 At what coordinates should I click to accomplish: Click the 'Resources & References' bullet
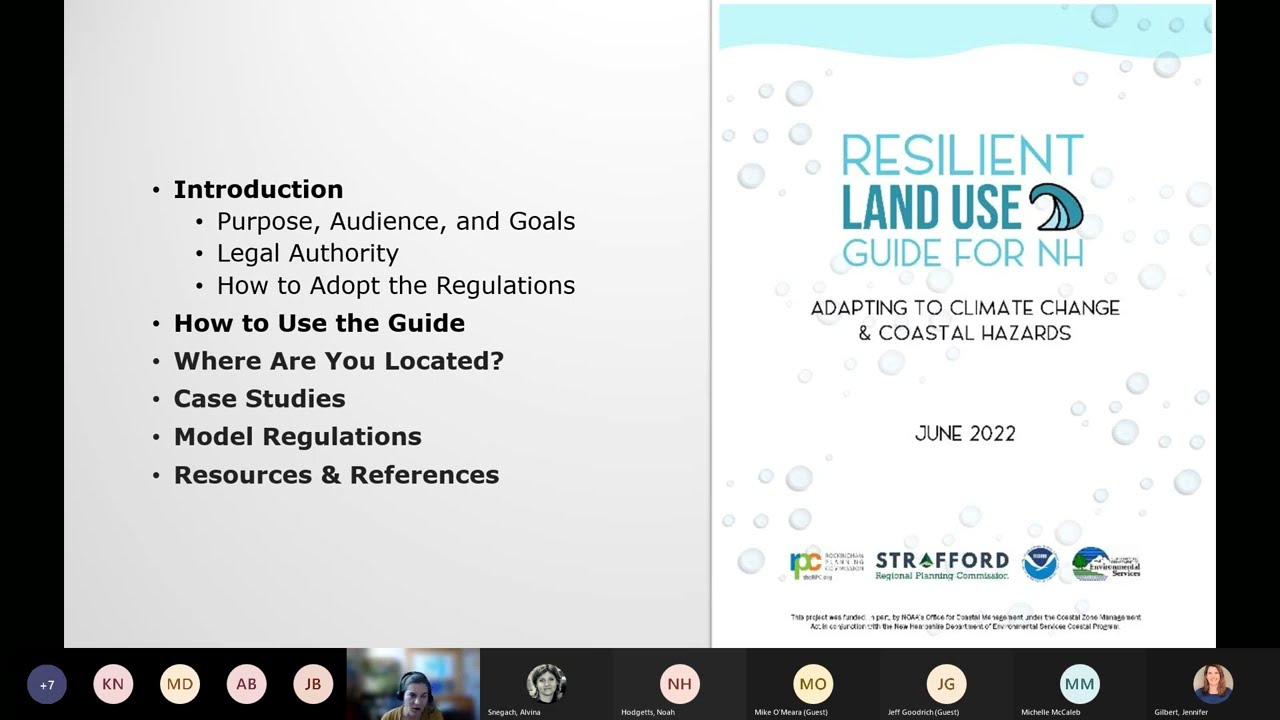336,475
